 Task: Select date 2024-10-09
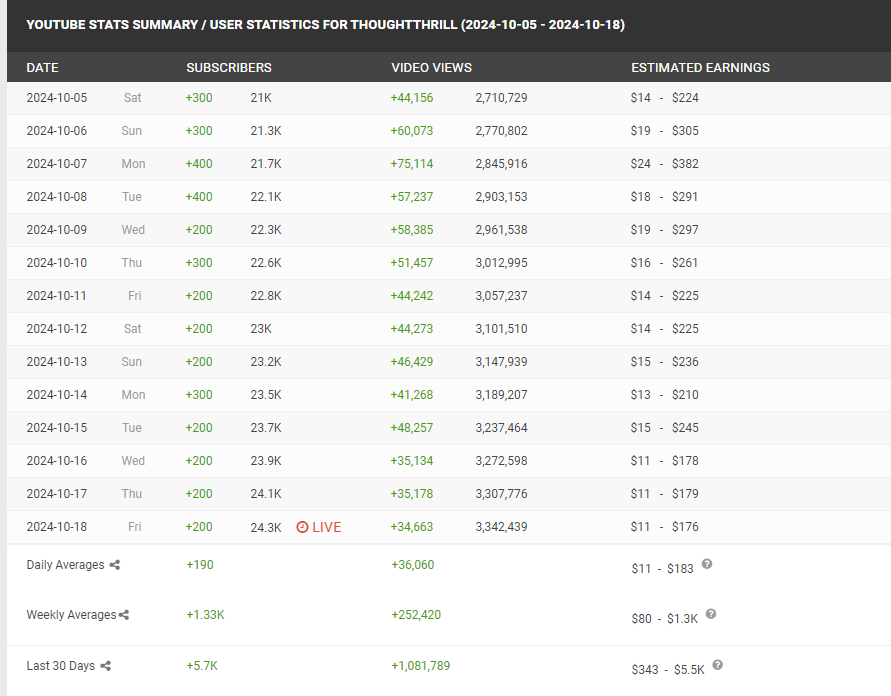(57, 230)
